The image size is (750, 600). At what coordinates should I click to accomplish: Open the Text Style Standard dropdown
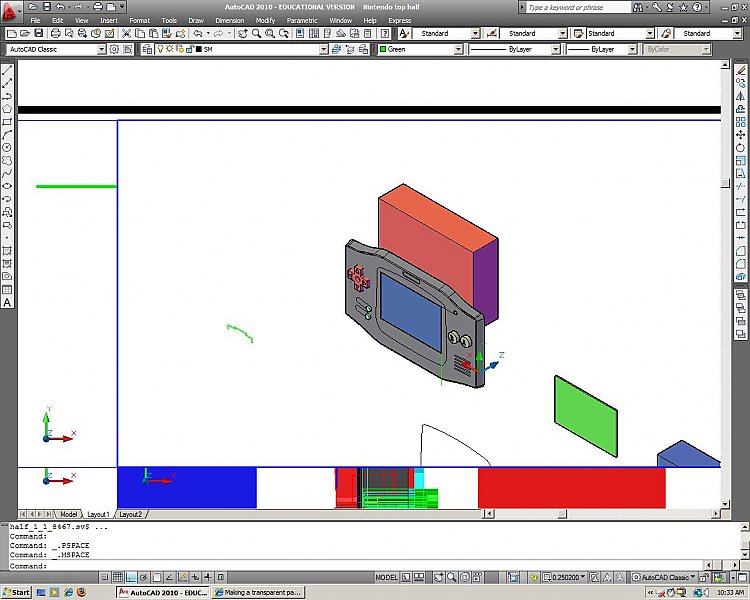pyautogui.click(x=475, y=33)
